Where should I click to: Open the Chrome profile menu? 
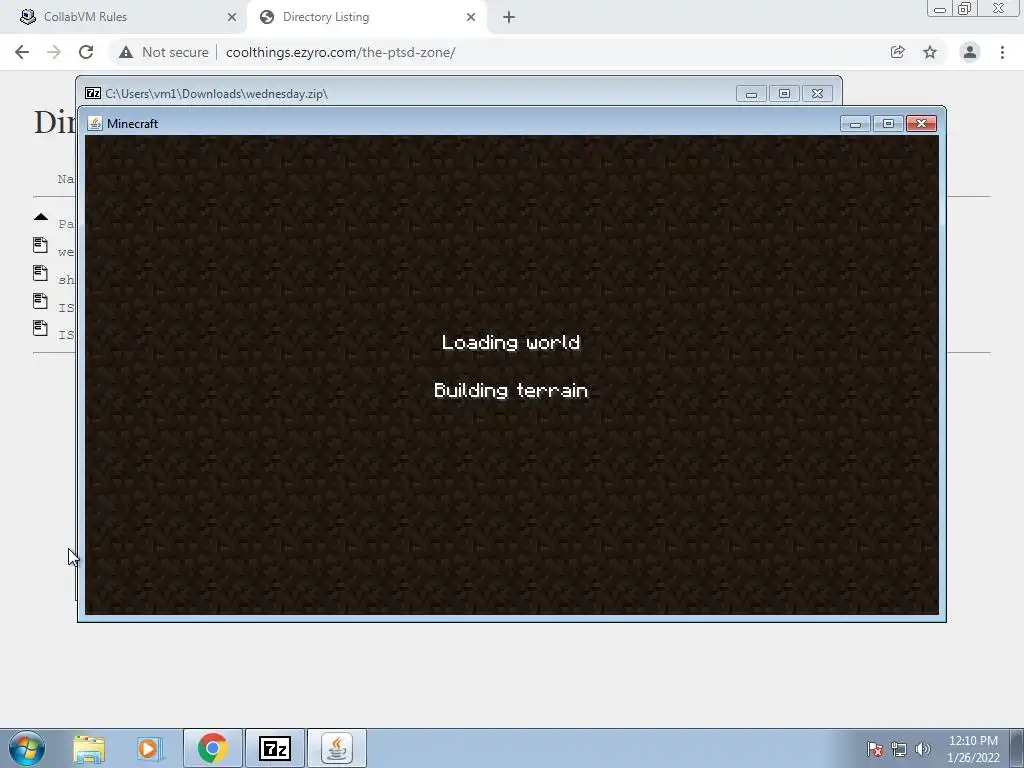(970, 52)
